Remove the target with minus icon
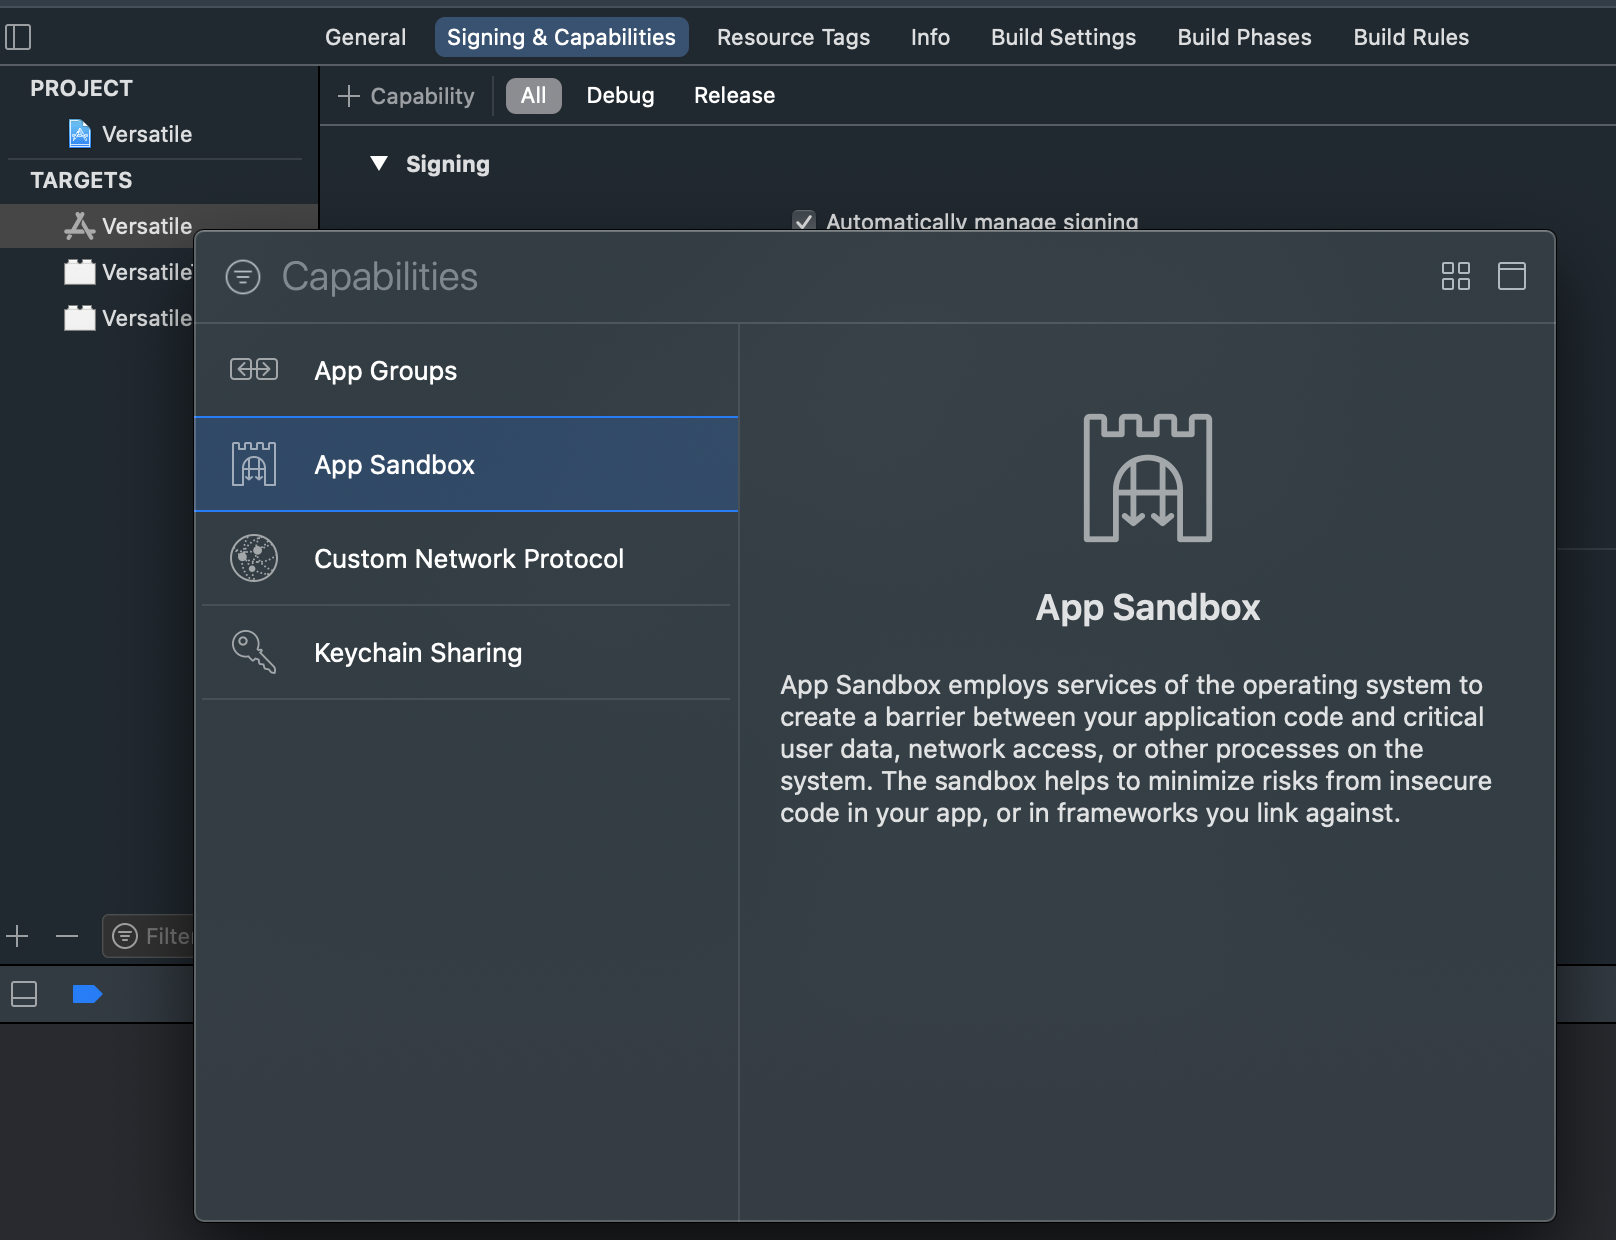 67,936
